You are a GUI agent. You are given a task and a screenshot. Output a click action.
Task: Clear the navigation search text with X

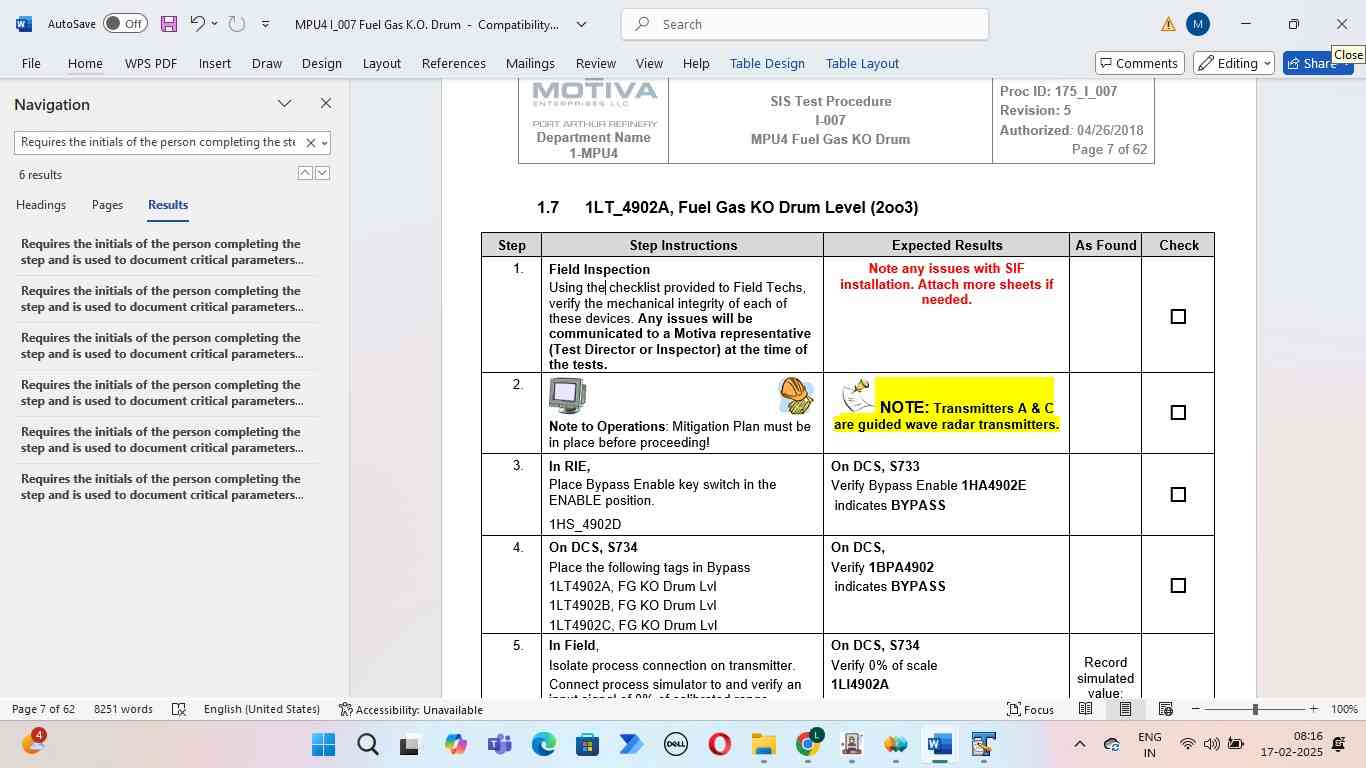[x=310, y=143]
